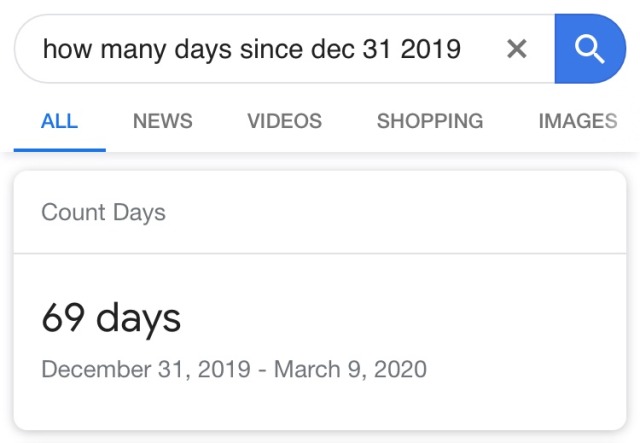Select the ALL results tab
The width and height of the screenshot is (640, 443).
click(60, 121)
